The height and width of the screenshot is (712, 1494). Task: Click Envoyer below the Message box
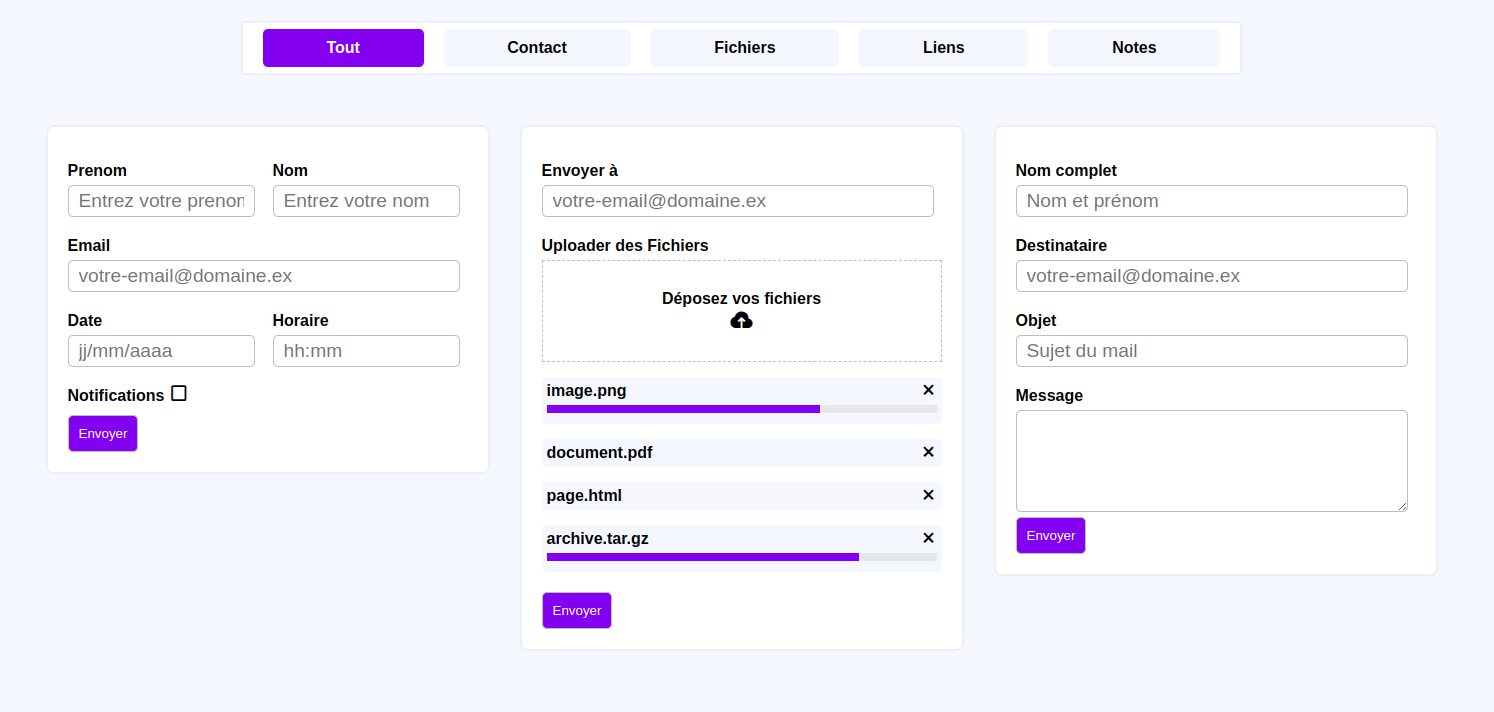coord(1050,535)
